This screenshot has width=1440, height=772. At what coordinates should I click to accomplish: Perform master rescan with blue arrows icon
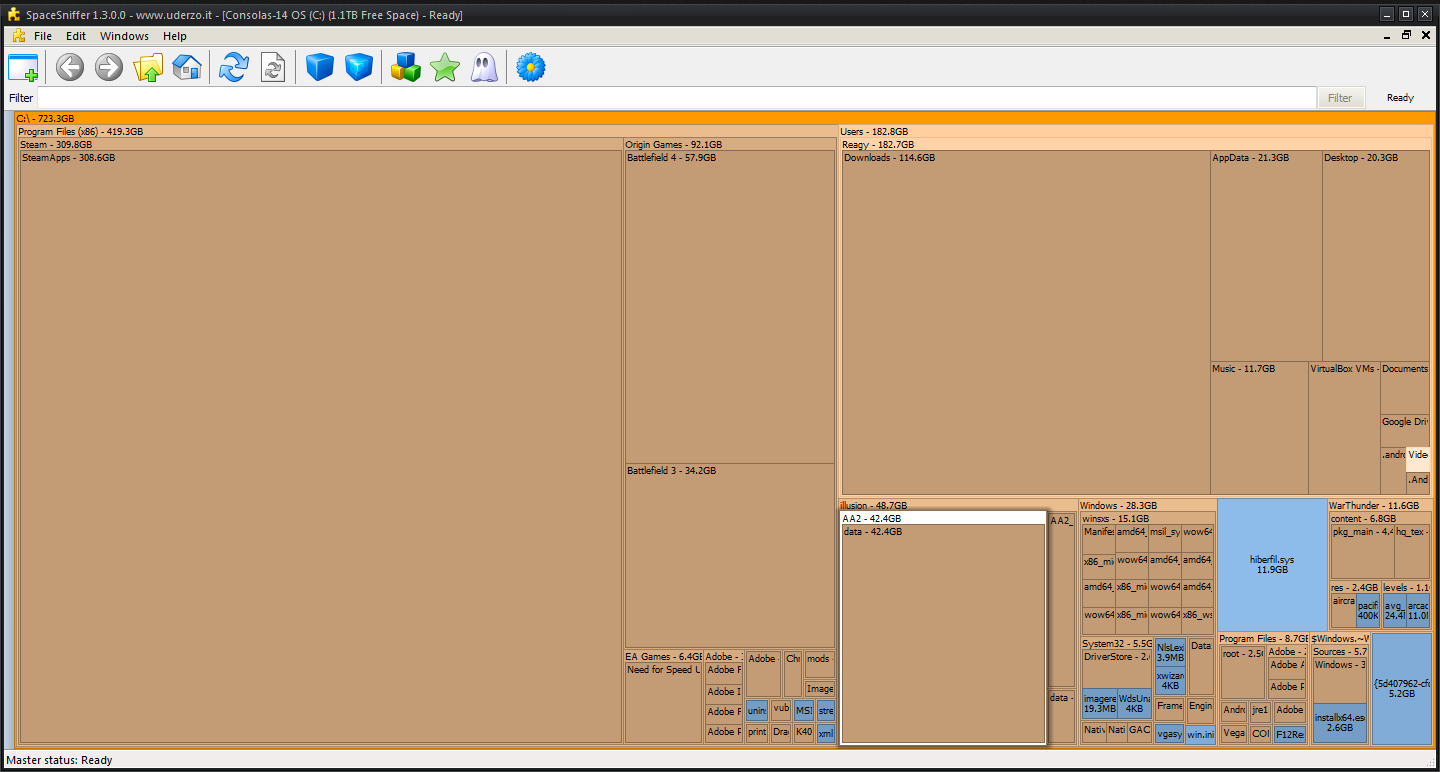point(233,68)
